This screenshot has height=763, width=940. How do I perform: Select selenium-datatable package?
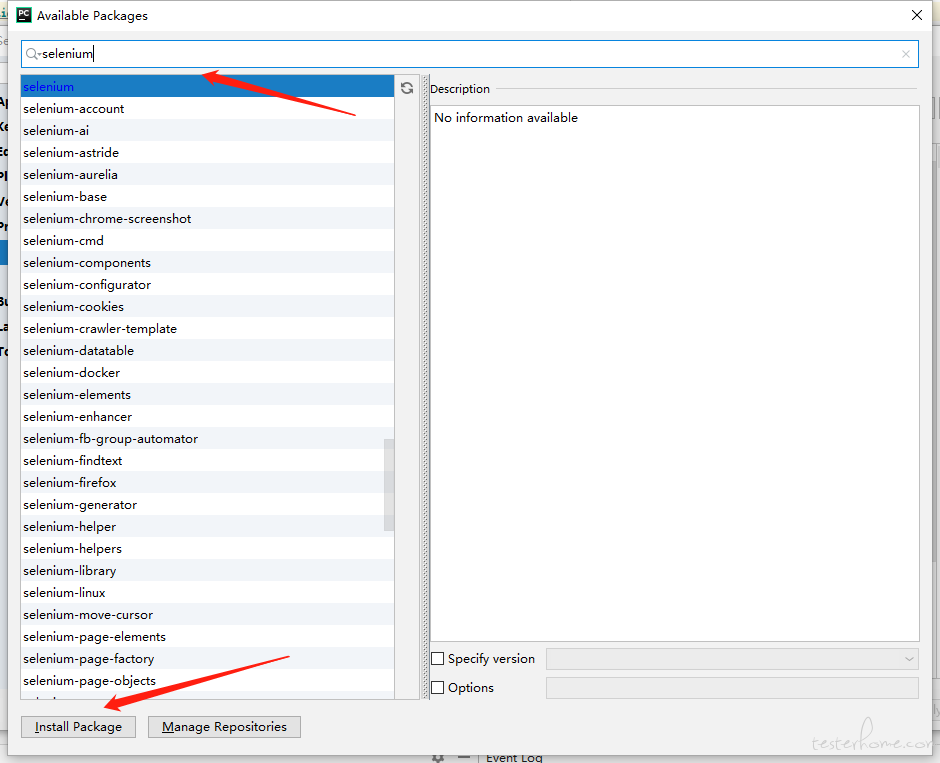pos(207,351)
